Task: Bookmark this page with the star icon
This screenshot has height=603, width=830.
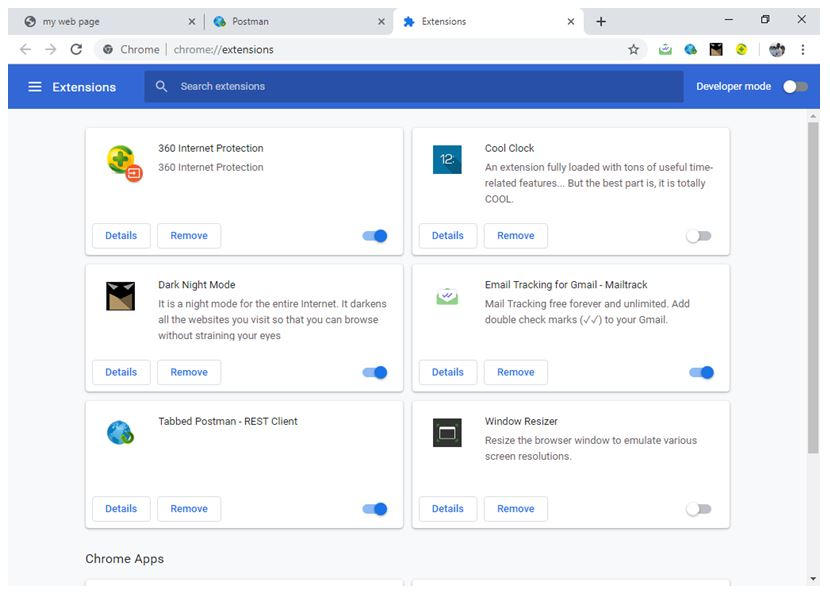Action: pyautogui.click(x=634, y=49)
